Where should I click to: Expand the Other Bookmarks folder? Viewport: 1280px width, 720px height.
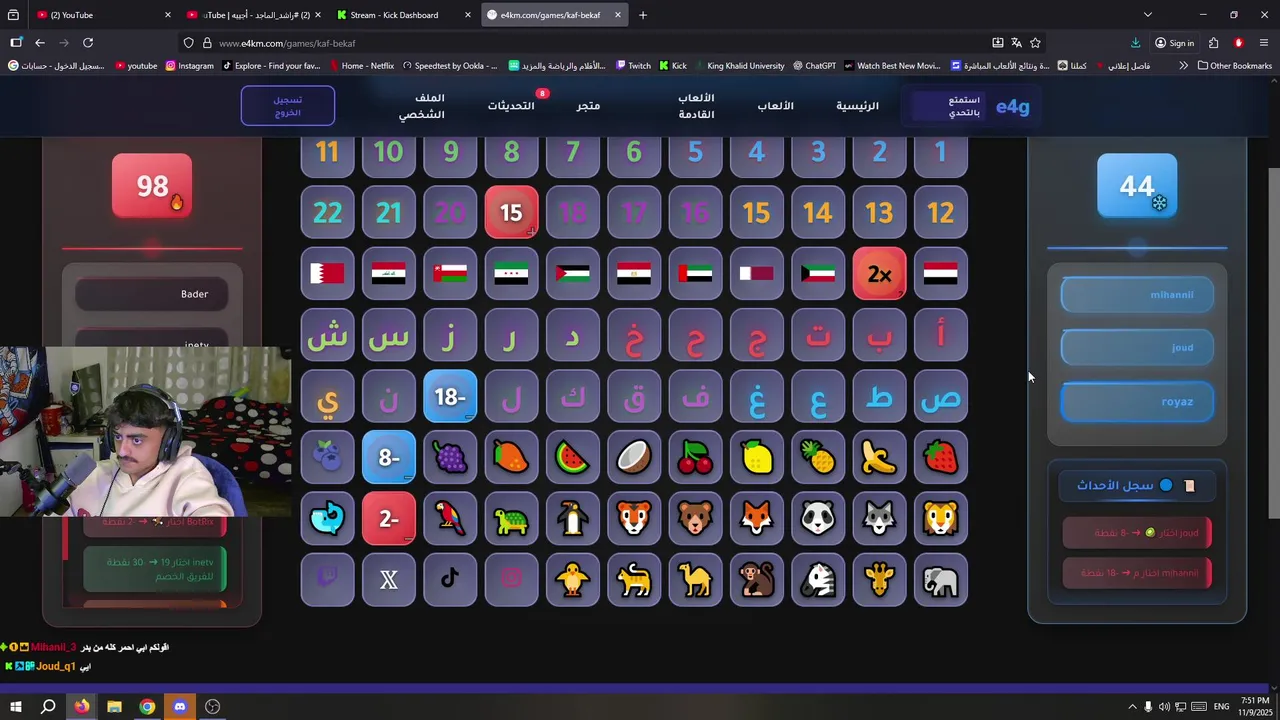(1234, 66)
